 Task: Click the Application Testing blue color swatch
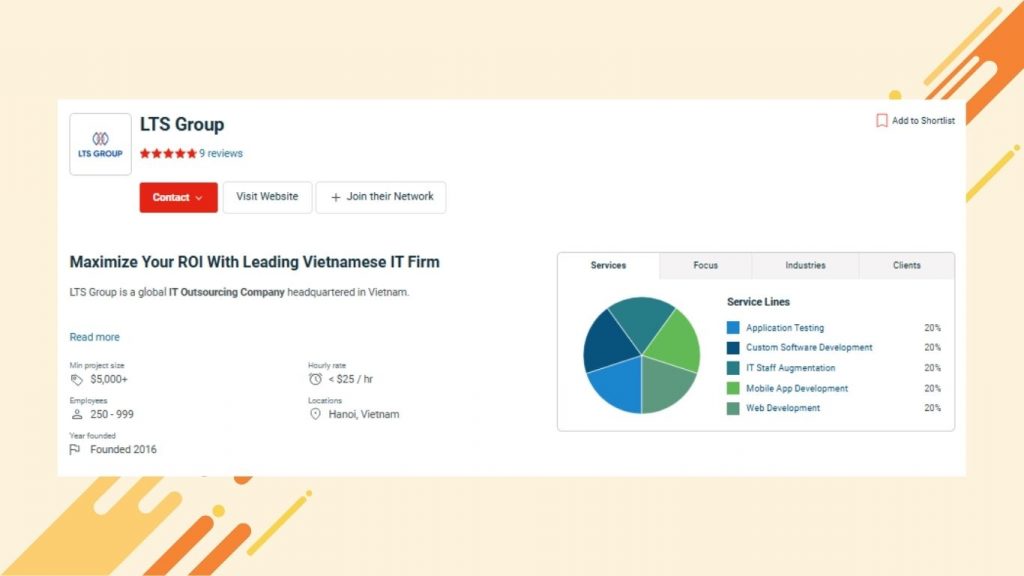(x=733, y=328)
